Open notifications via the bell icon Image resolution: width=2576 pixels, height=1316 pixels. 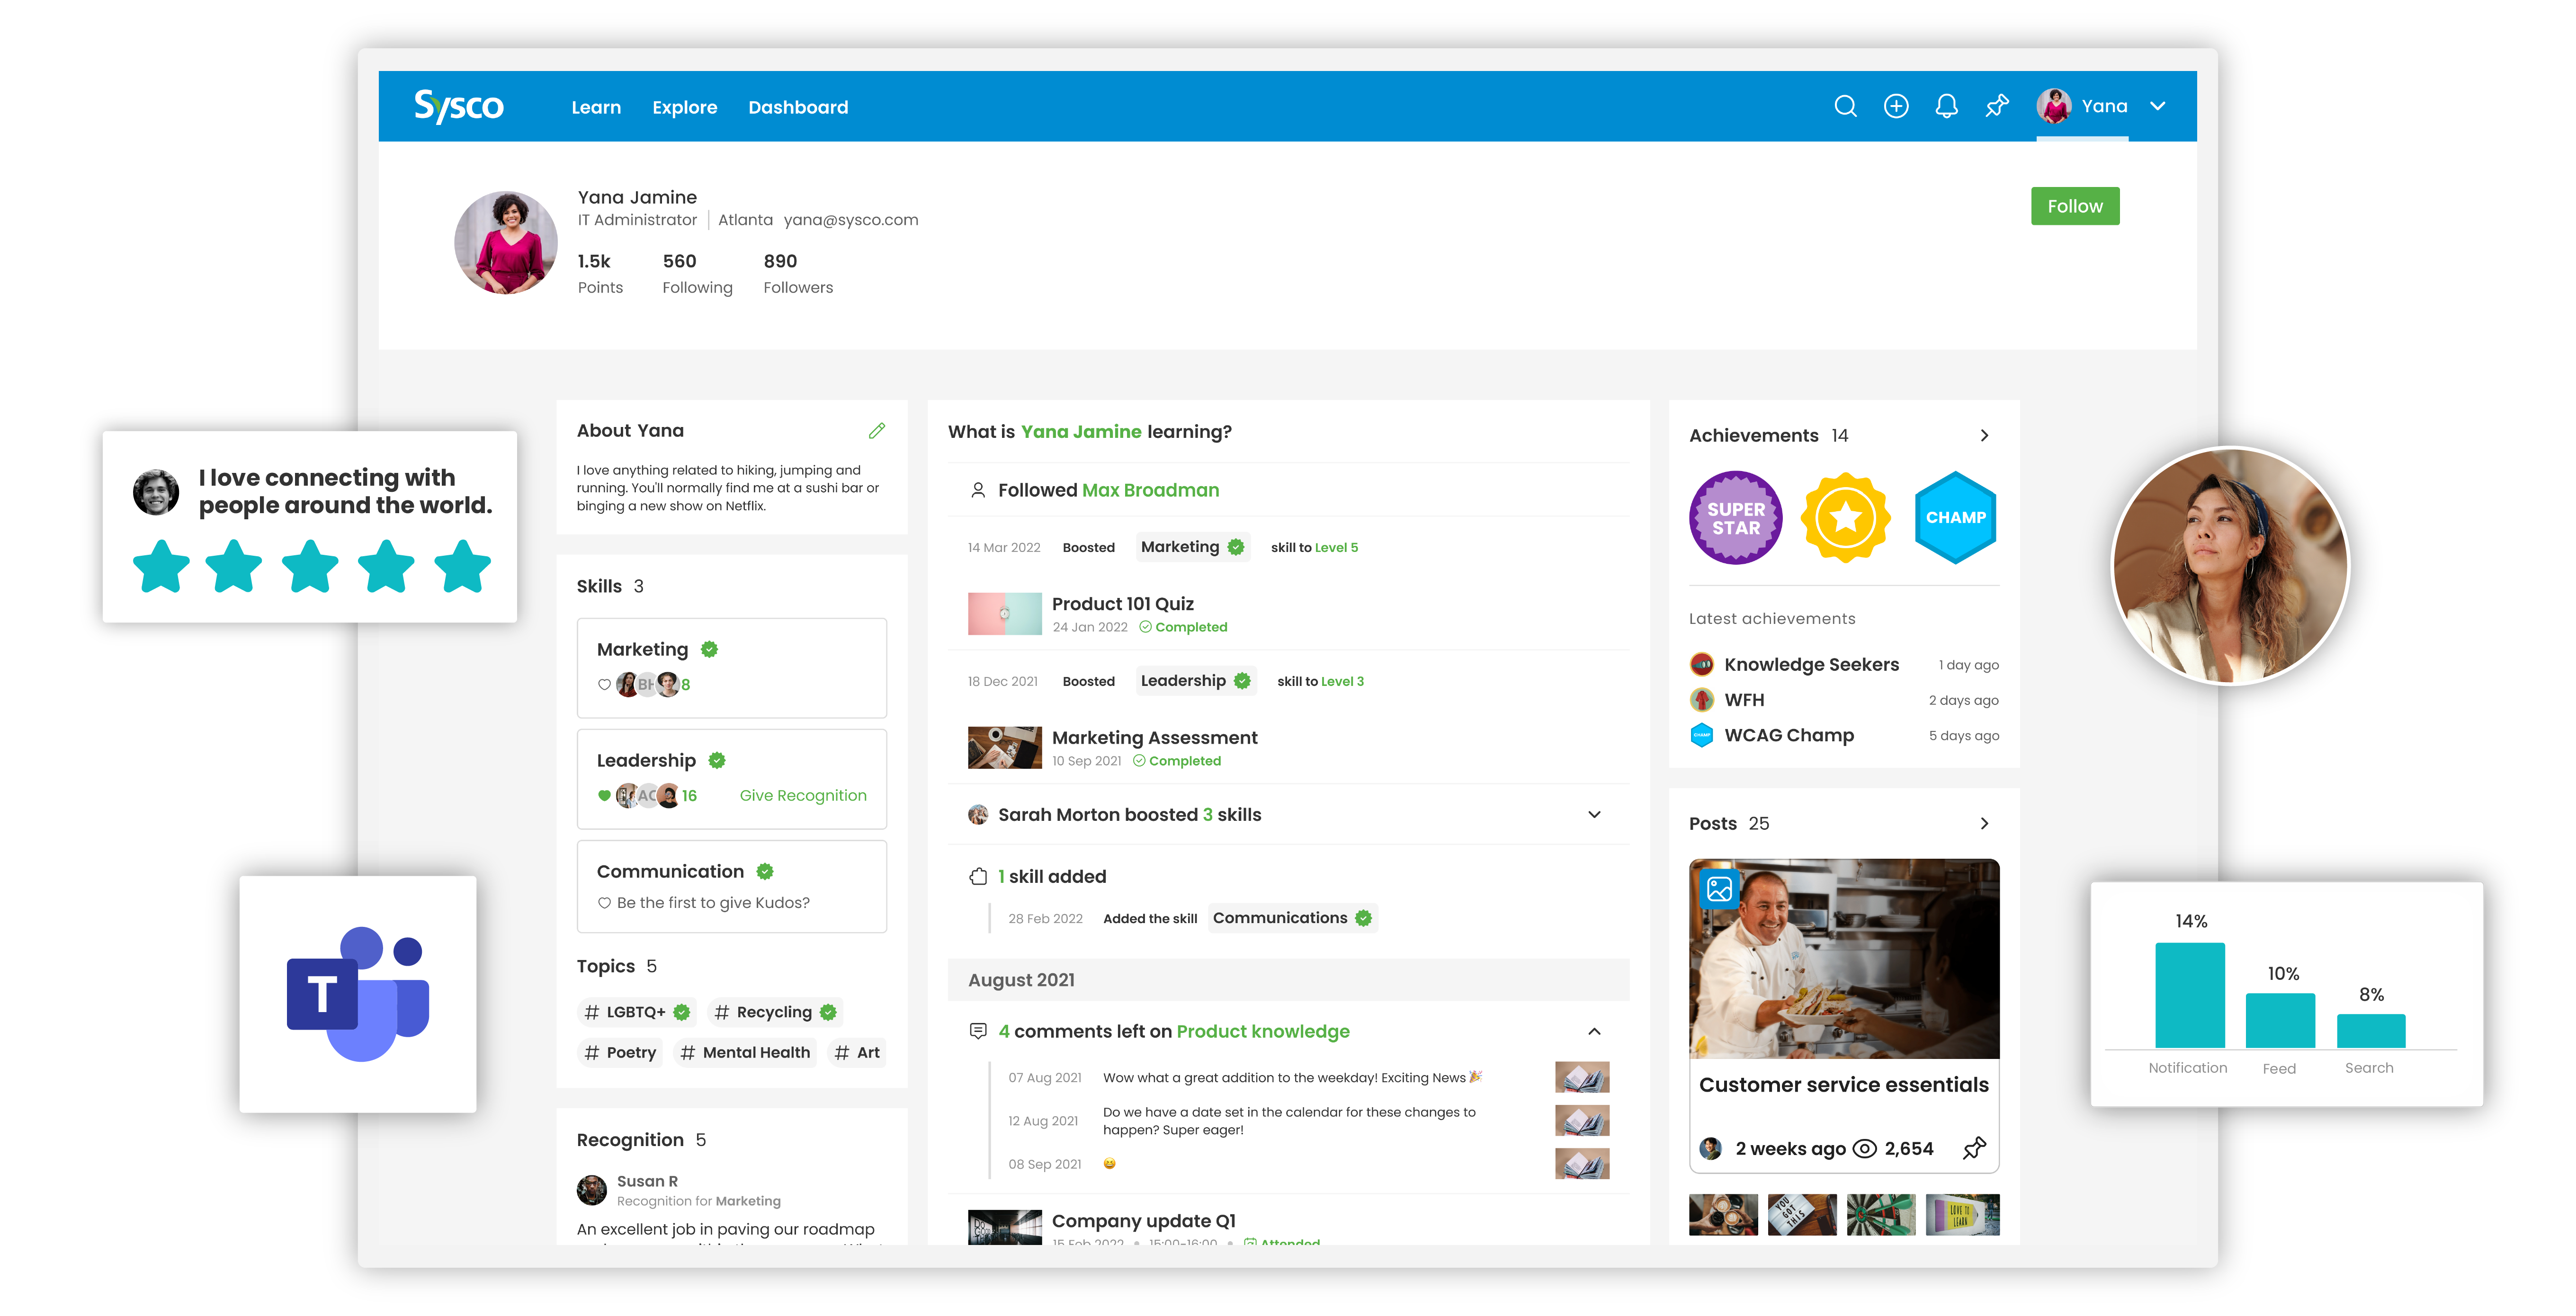1946,106
